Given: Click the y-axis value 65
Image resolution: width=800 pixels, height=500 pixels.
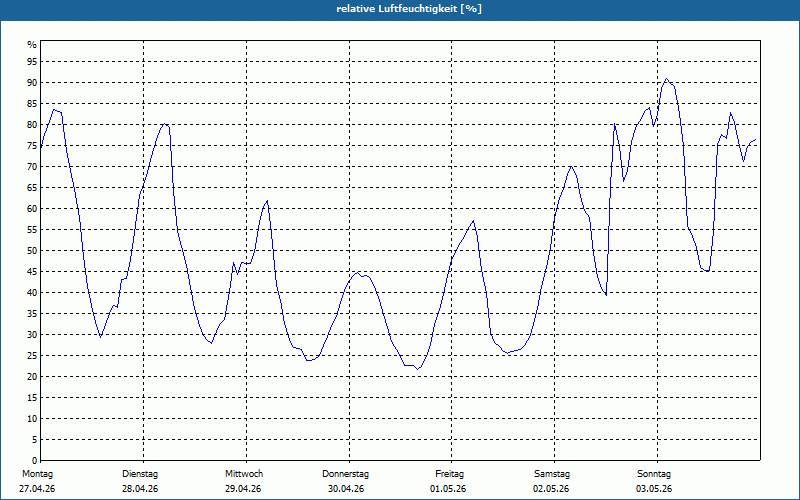Looking at the screenshot, I should (32, 188).
